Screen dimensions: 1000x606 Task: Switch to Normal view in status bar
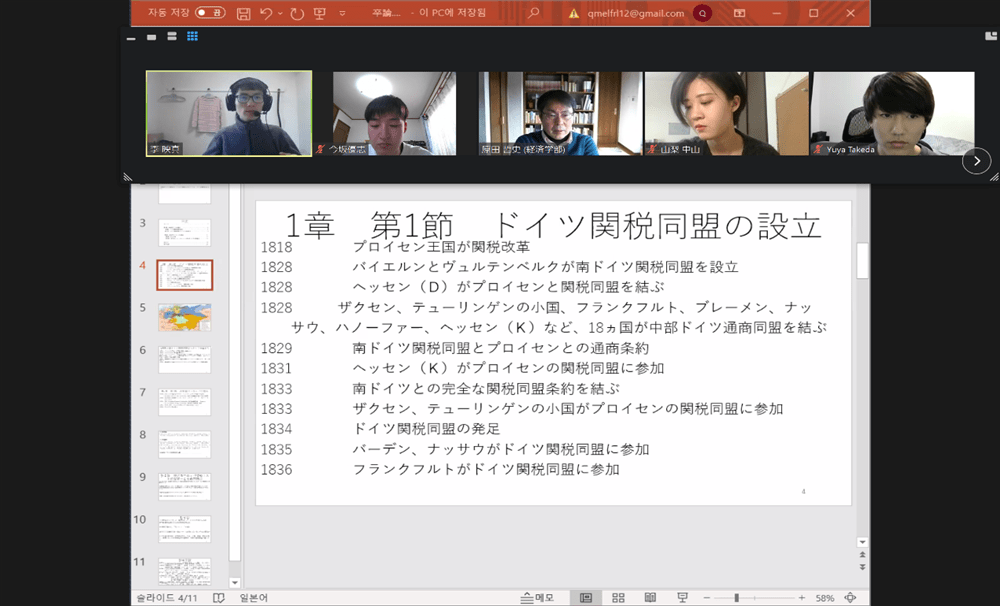pyautogui.click(x=586, y=597)
